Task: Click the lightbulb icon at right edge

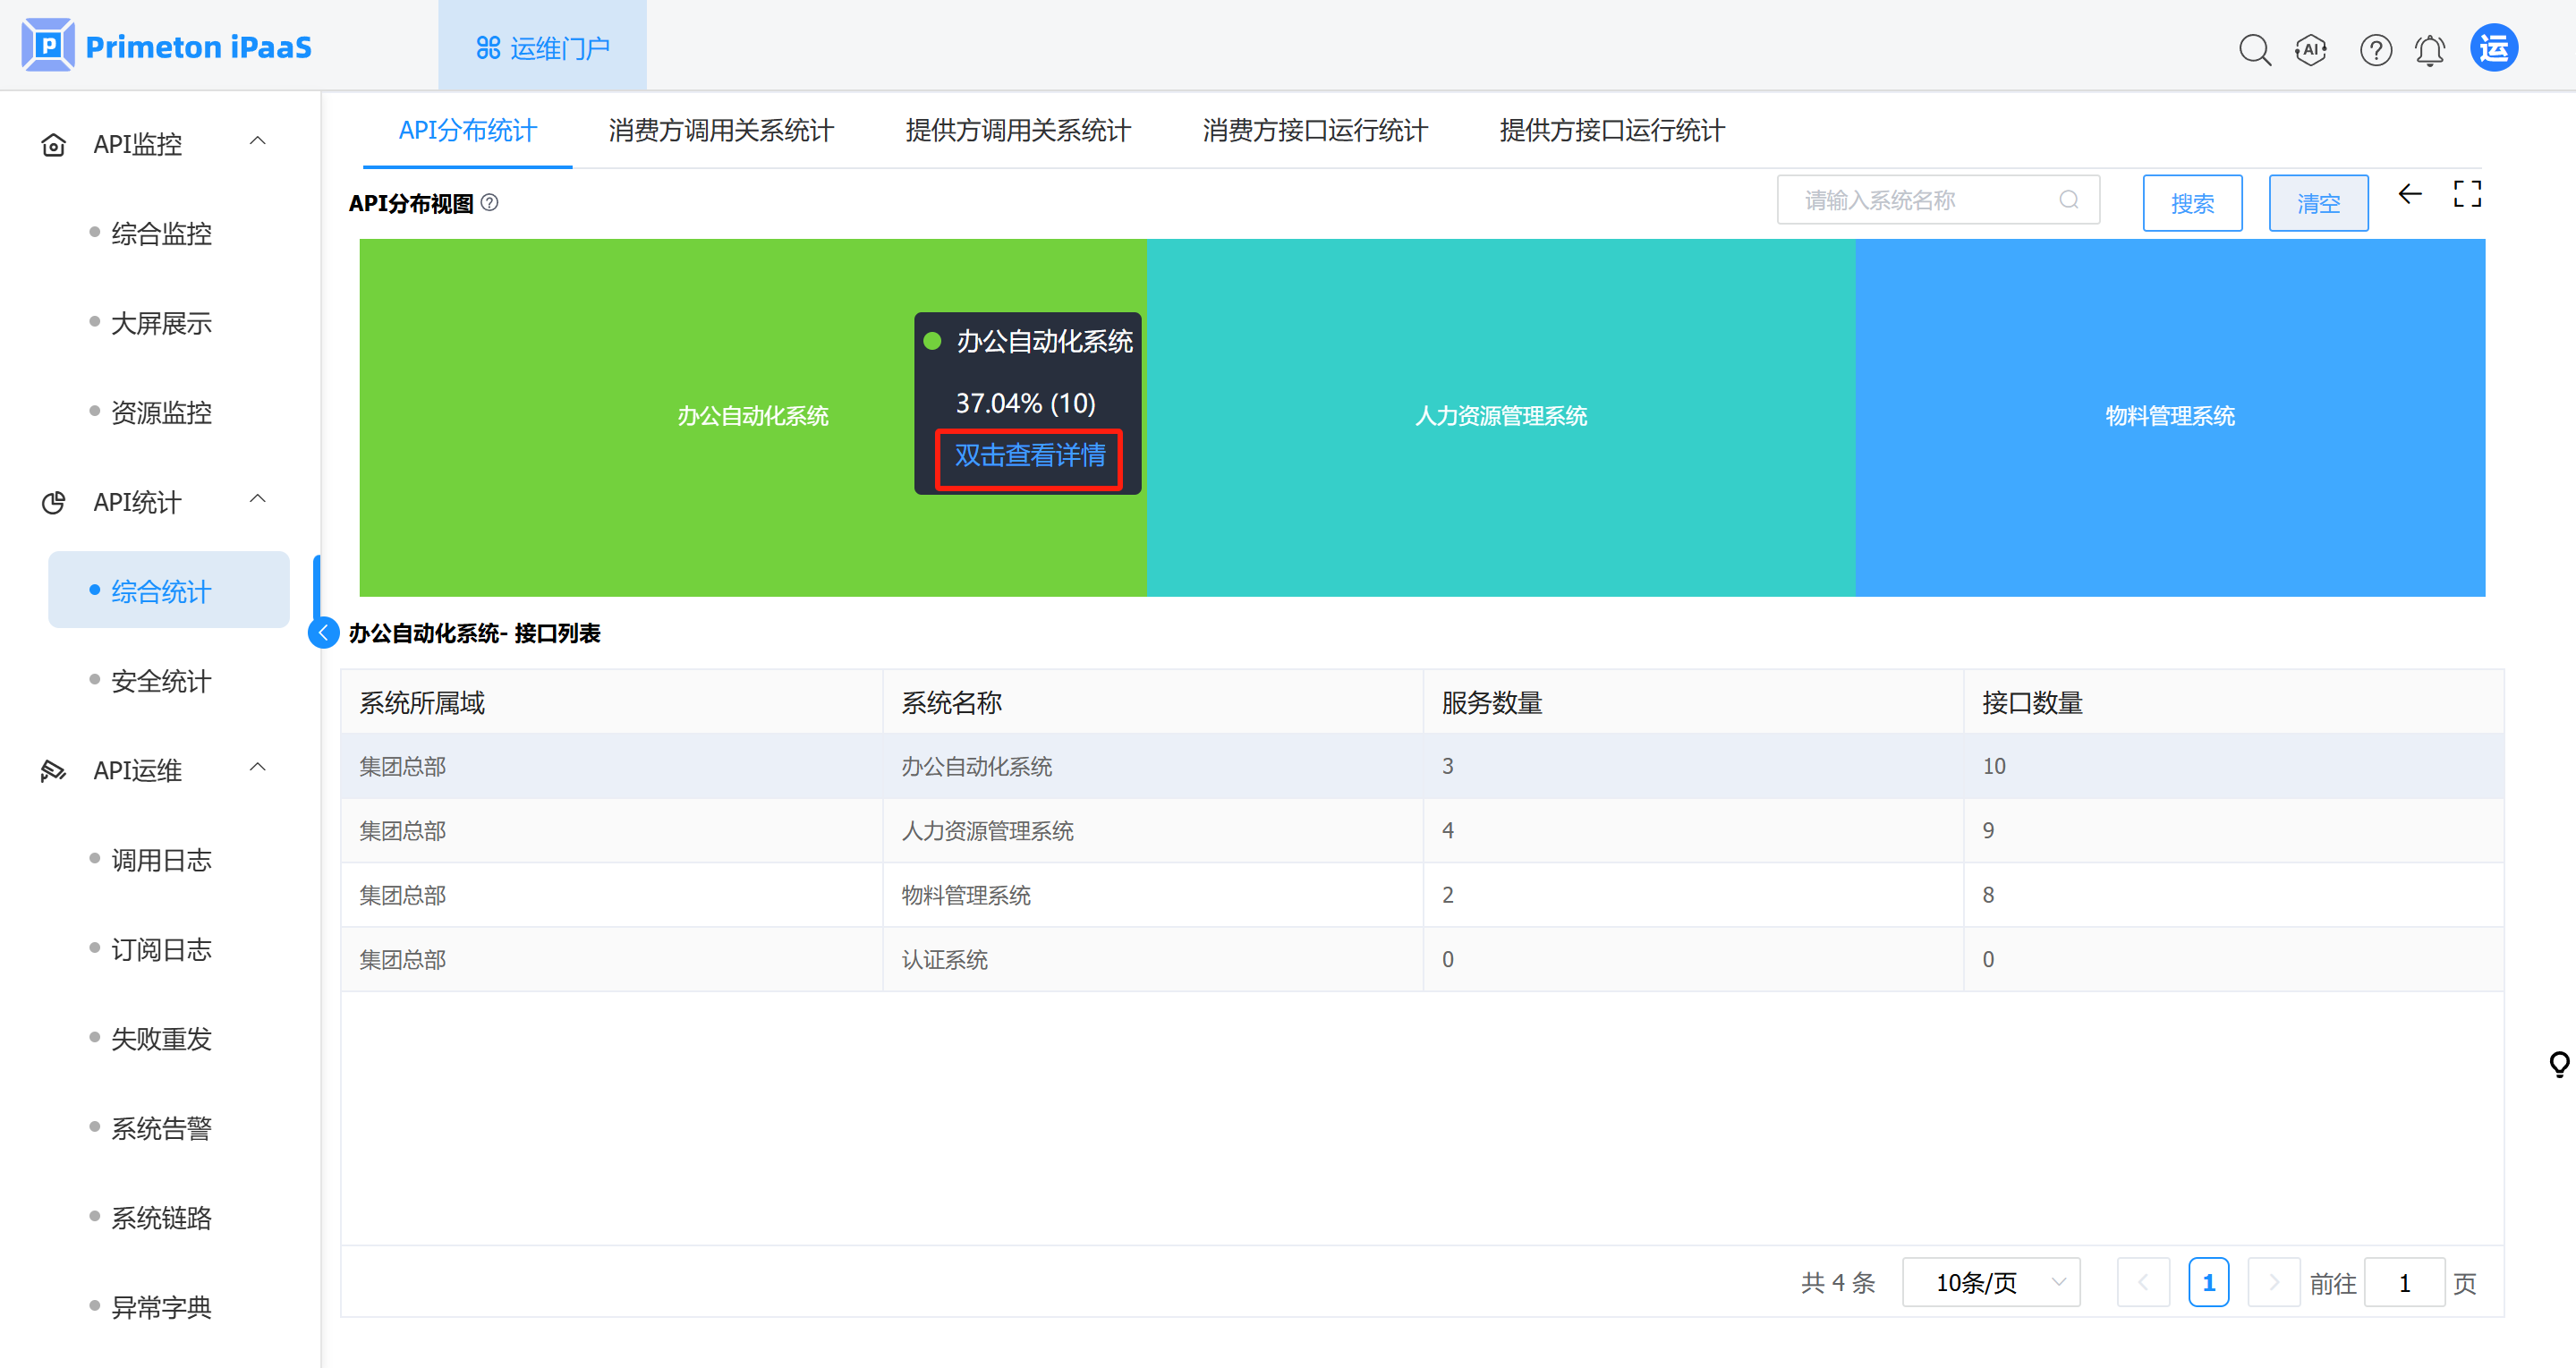Action: click(x=2559, y=1064)
